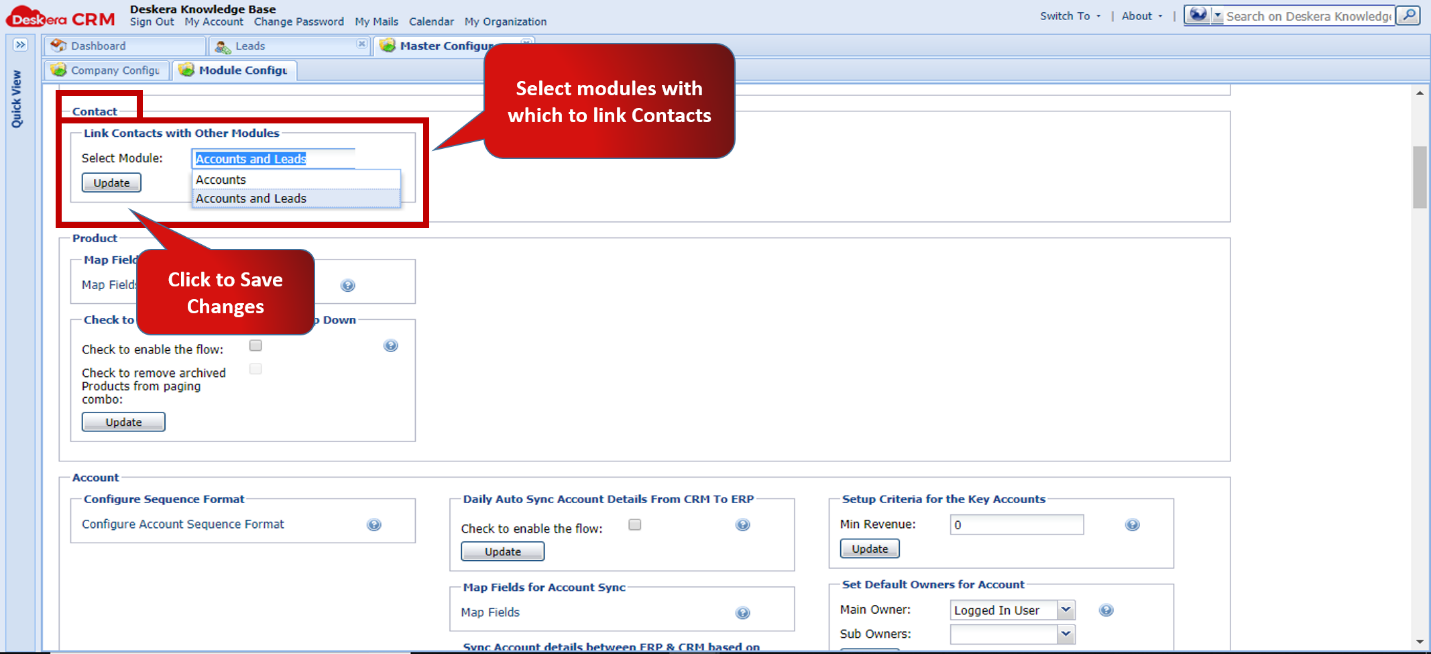This screenshot has height=654, width=1431.
Task: Click the globe icon in the search bar
Action: tap(1198, 14)
